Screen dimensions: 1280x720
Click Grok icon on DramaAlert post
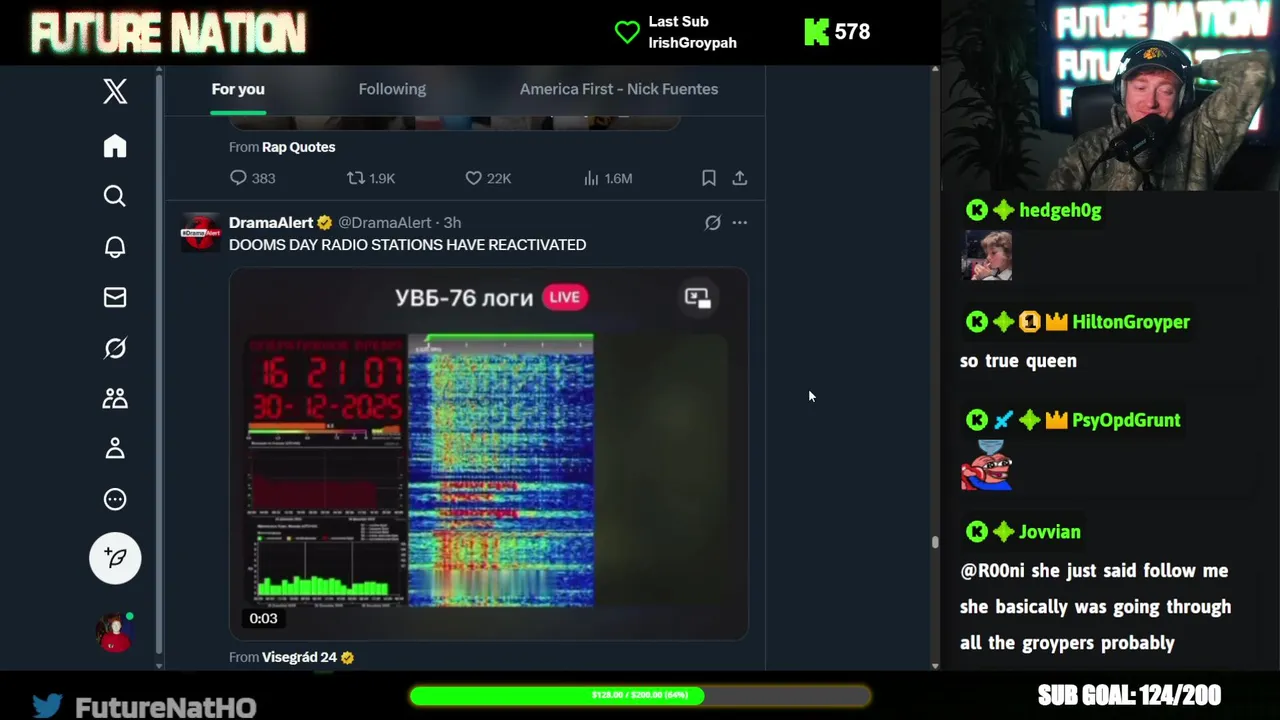[x=712, y=223]
